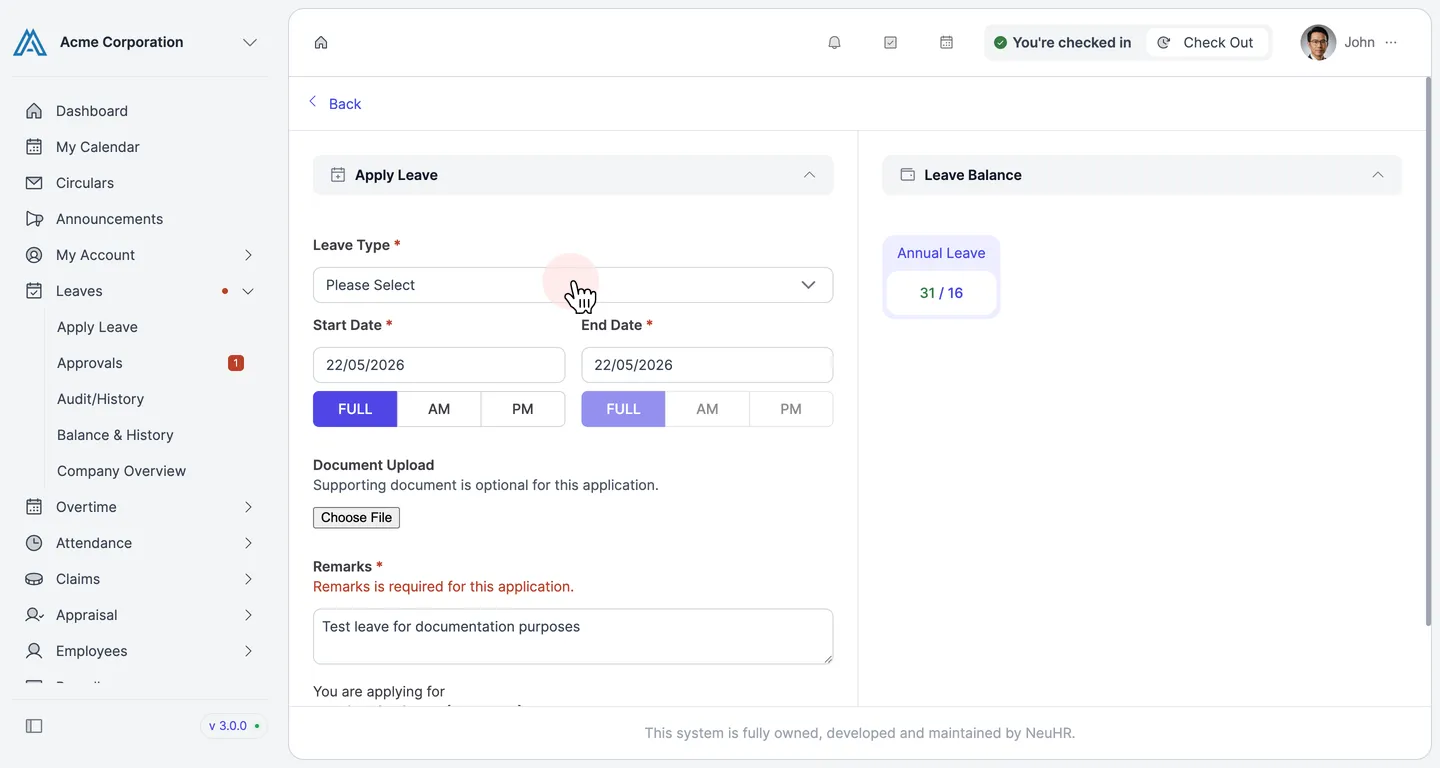Screen dimensions: 1440x768
Task: Click the Check Out button
Action: click(1206, 42)
